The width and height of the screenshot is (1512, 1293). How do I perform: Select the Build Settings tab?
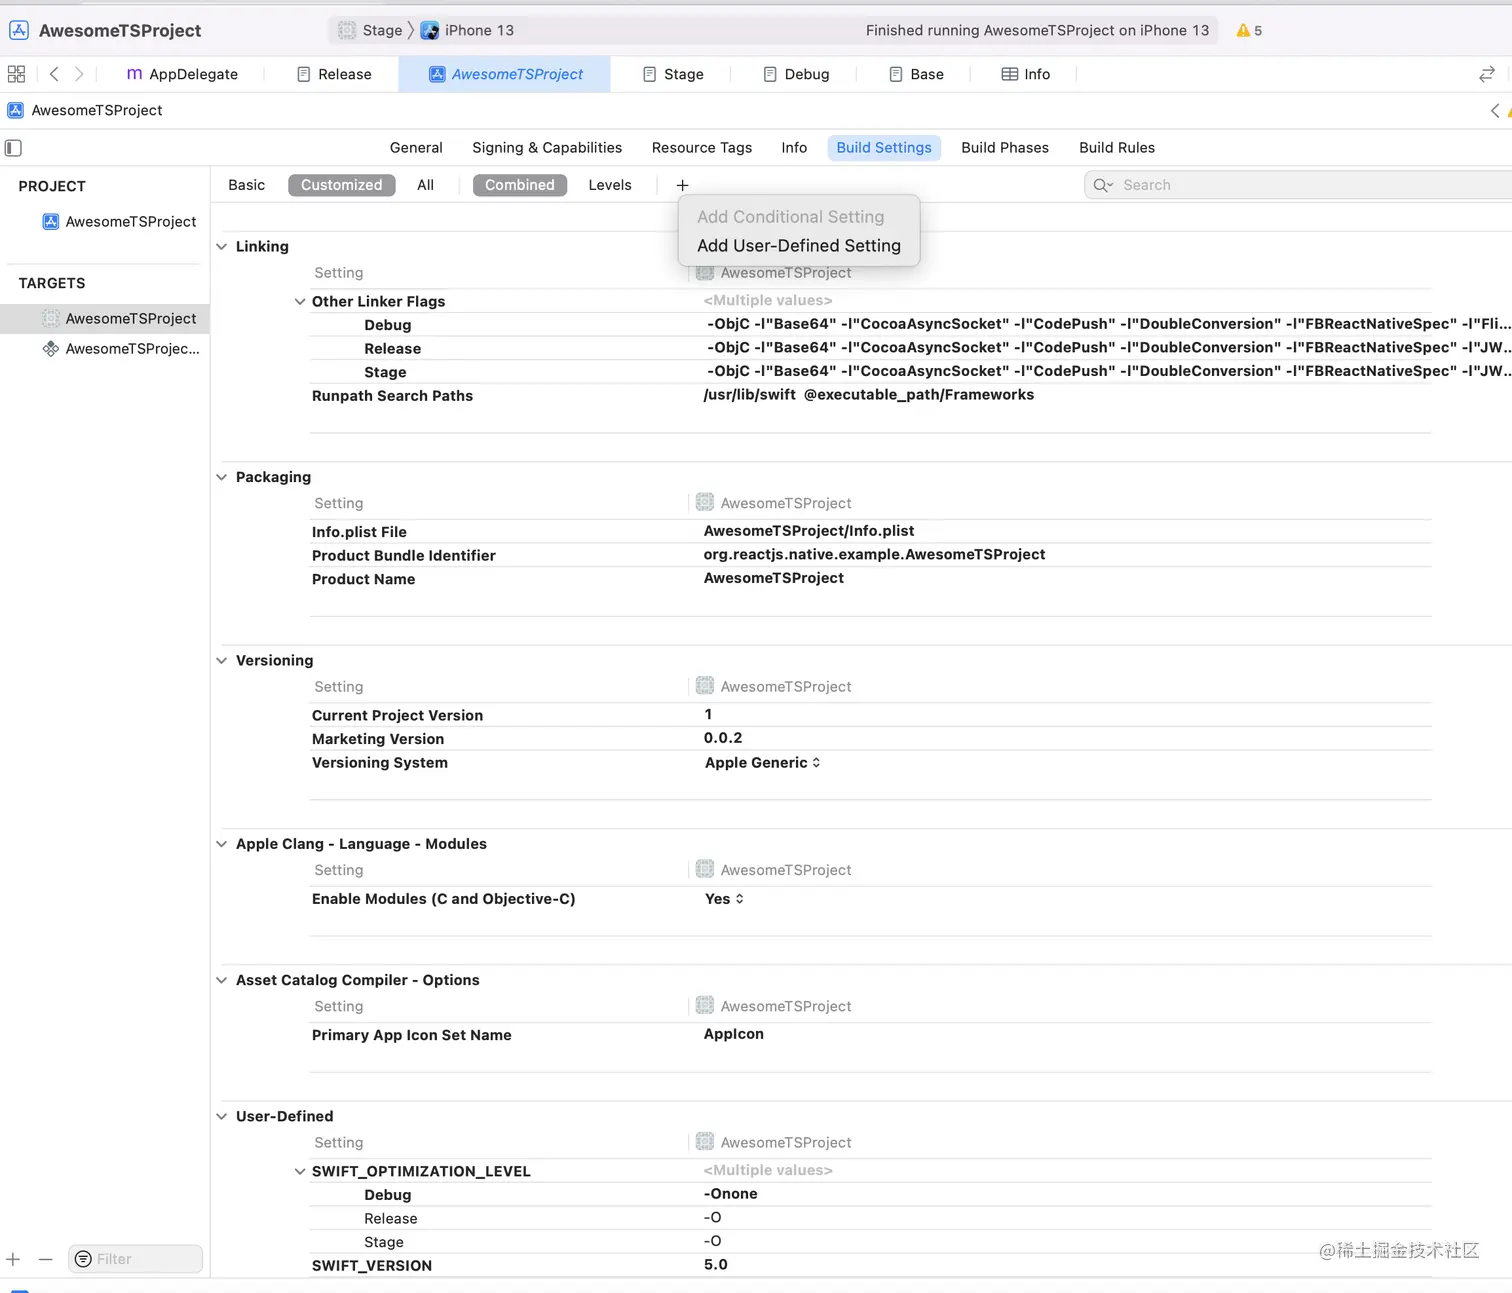pyautogui.click(x=884, y=148)
